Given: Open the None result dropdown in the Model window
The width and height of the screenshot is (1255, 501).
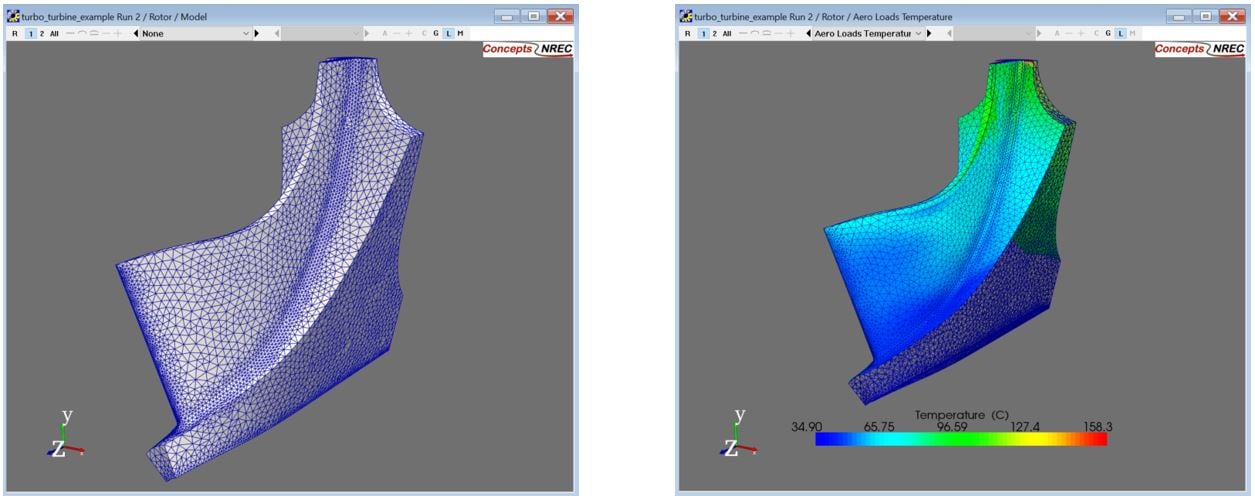Looking at the screenshot, I should (195, 34).
